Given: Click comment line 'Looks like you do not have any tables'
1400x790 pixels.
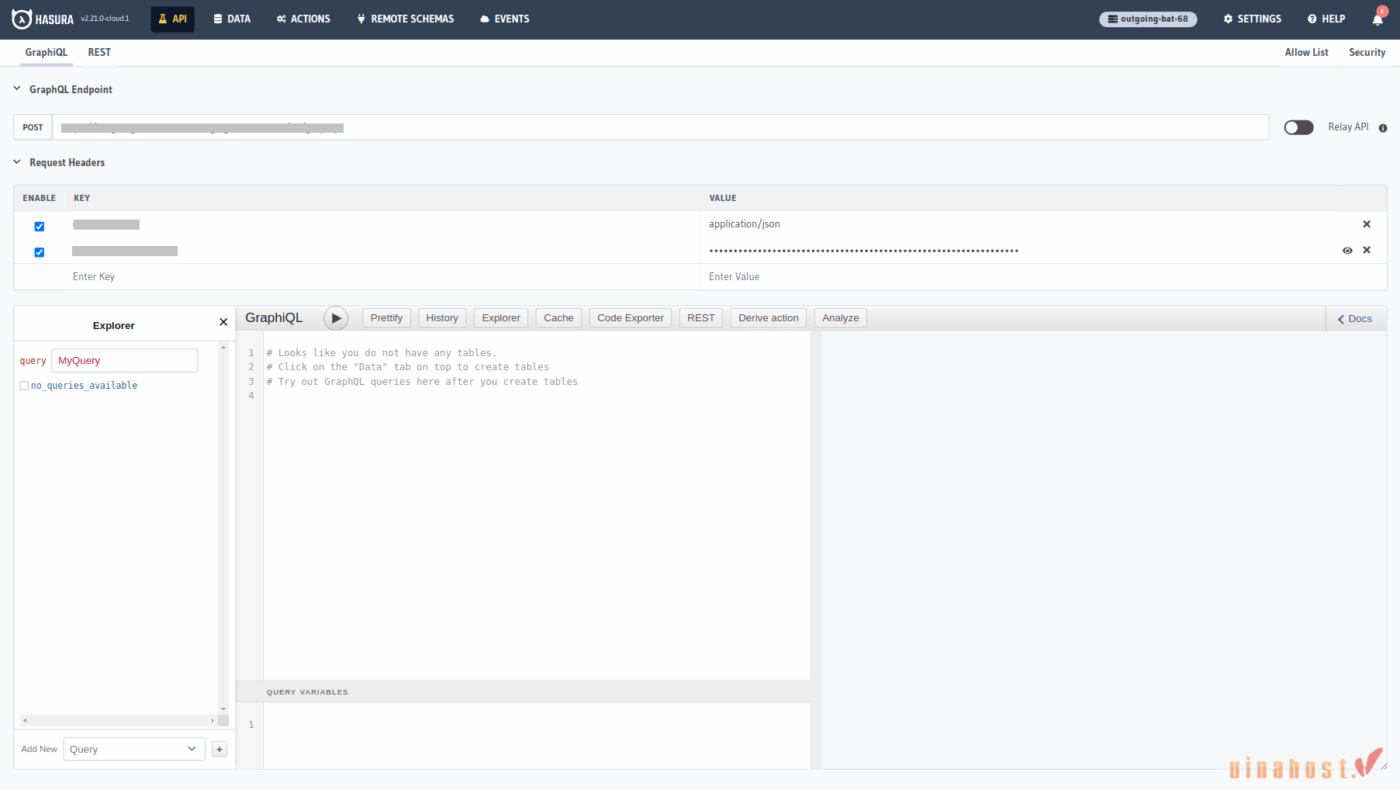Looking at the screenshot, I should point(381,352).
